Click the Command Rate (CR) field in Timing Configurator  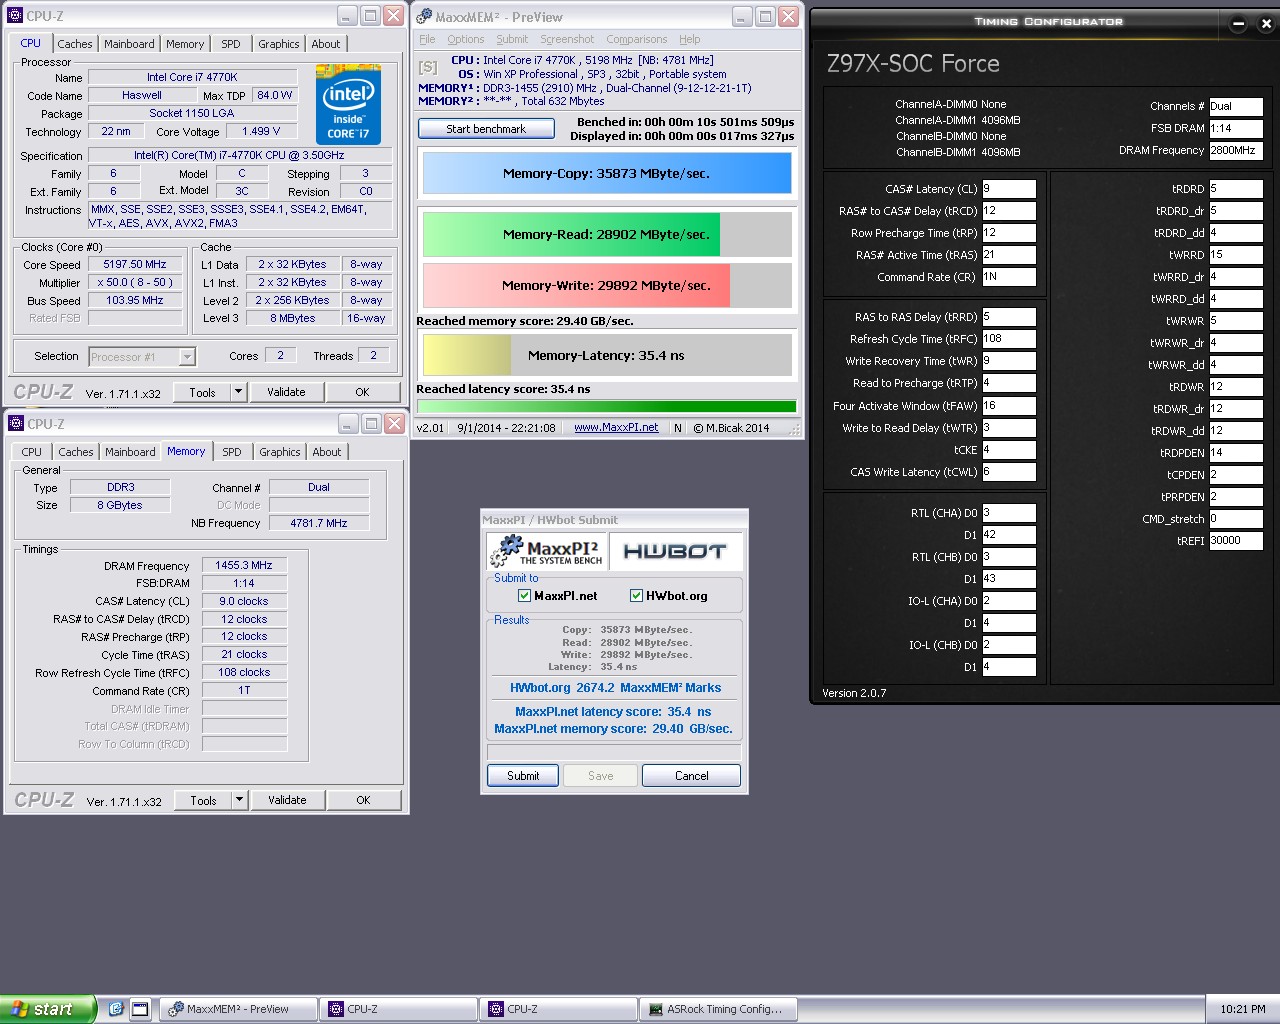(x=1009, y=277)
